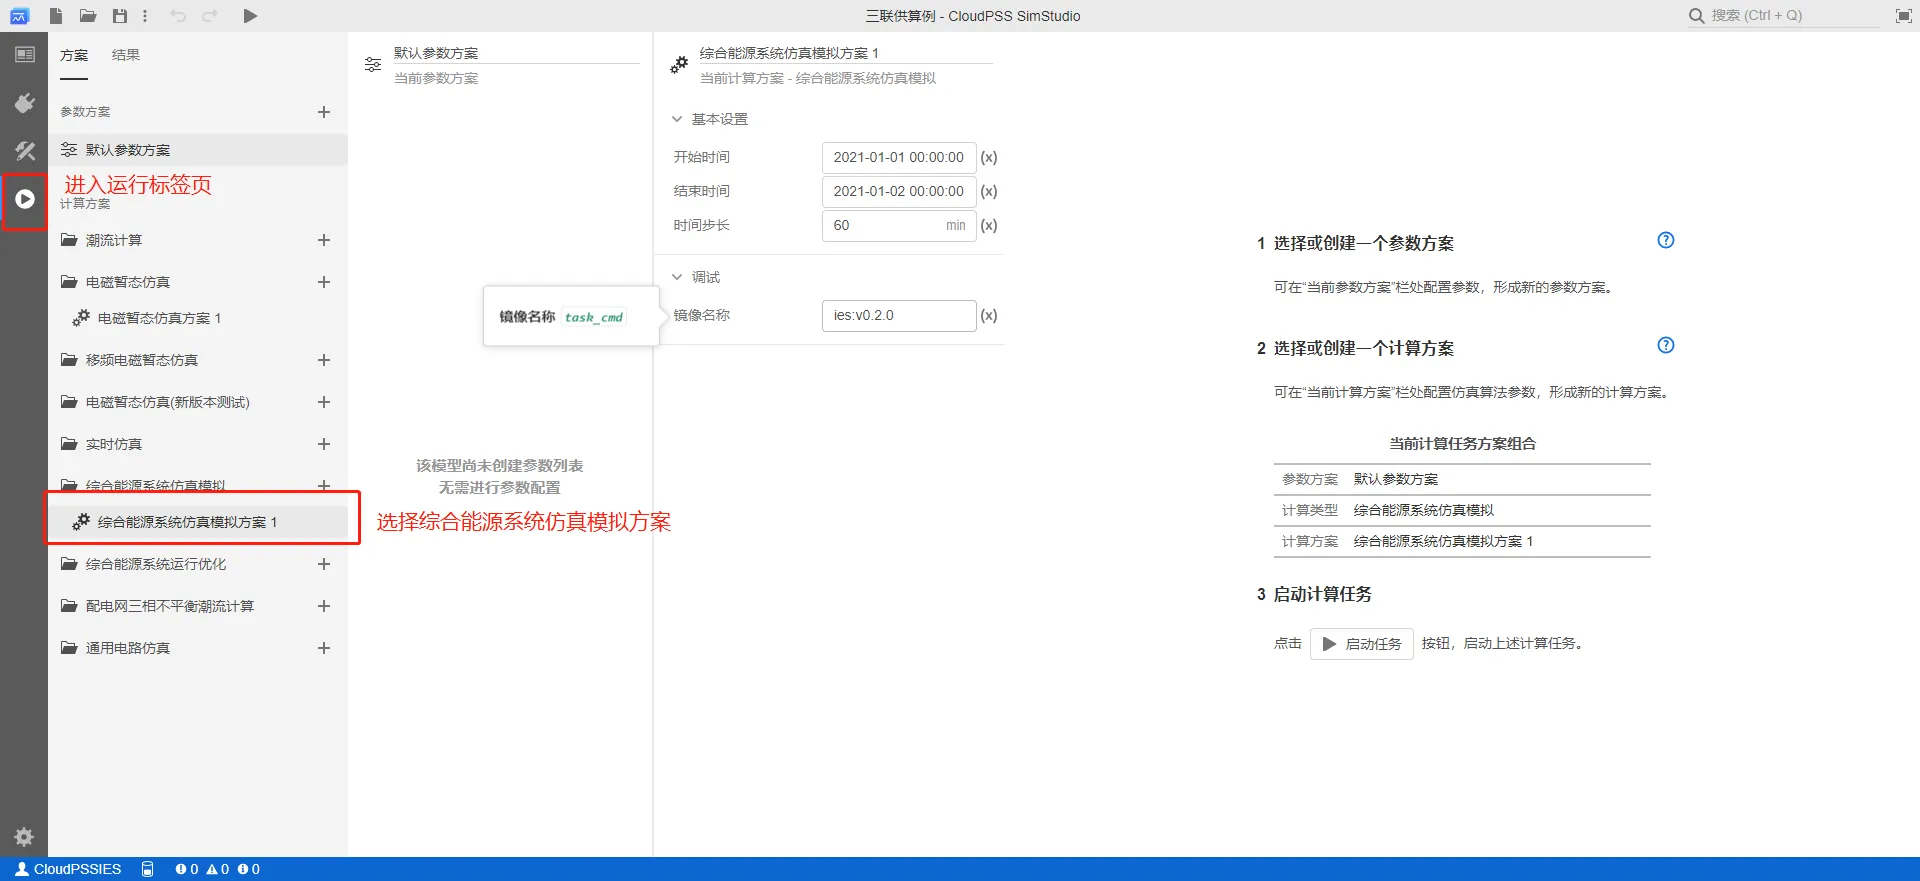Open the last status bar message count
1920x881 pixels.
249,869
